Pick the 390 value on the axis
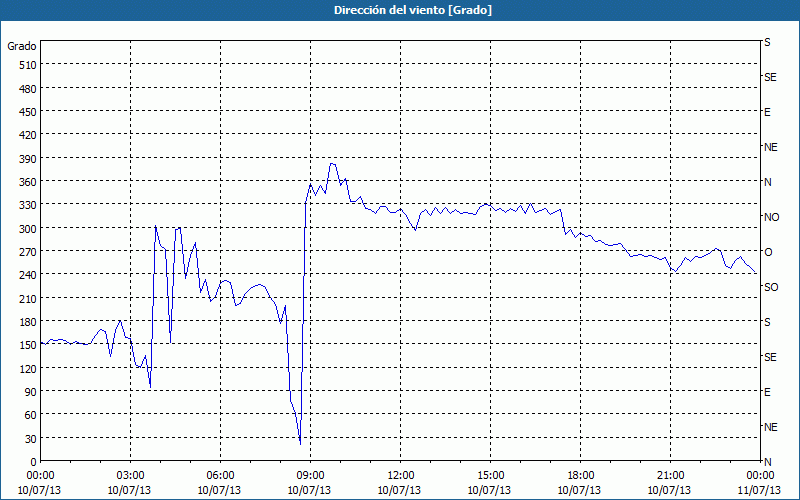The height and width of the screenshot is (500, 800). (28, 158)
